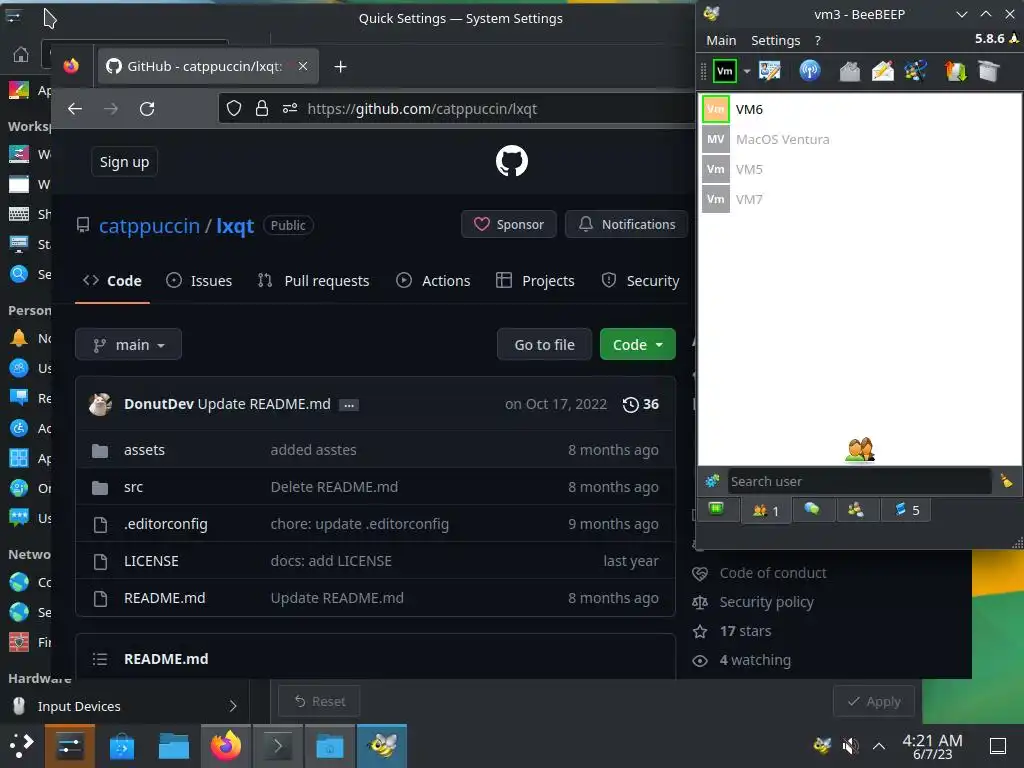Select user VM7 in BeeBEEP list
1024x768 pixels.
click(x=859, y=199)
